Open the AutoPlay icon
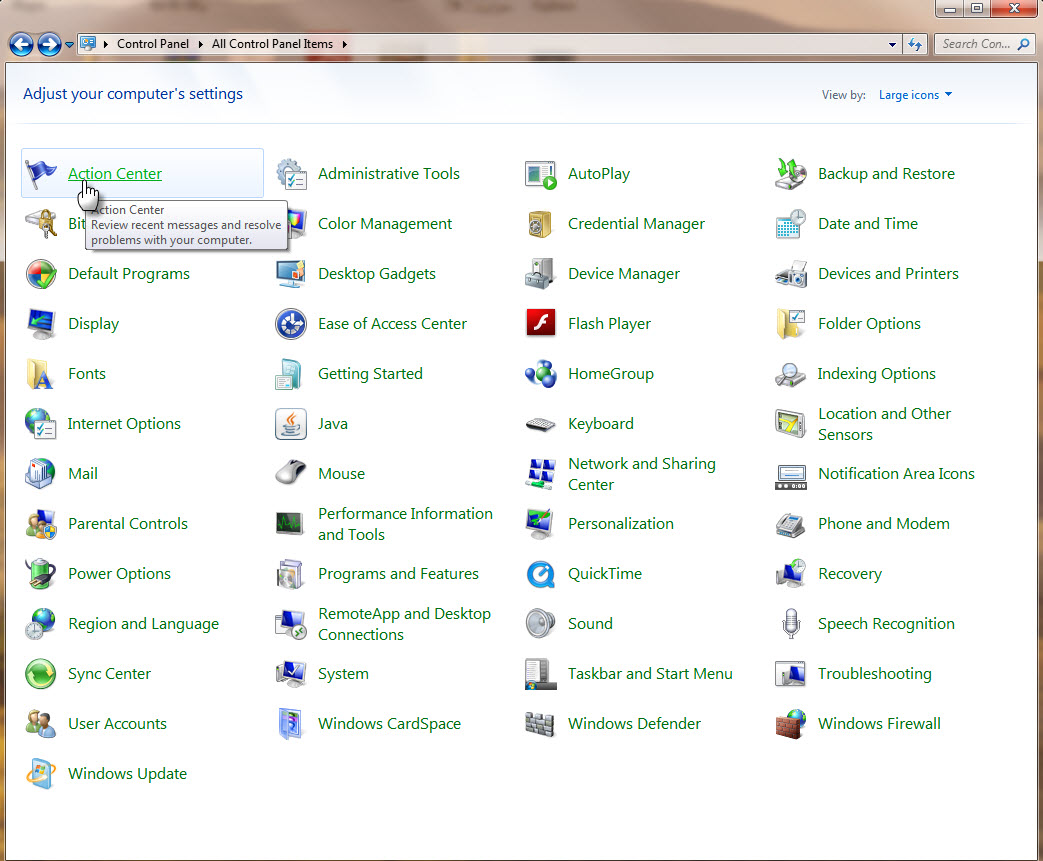The width and height of the screenshot is (1043, 861). 541,174
